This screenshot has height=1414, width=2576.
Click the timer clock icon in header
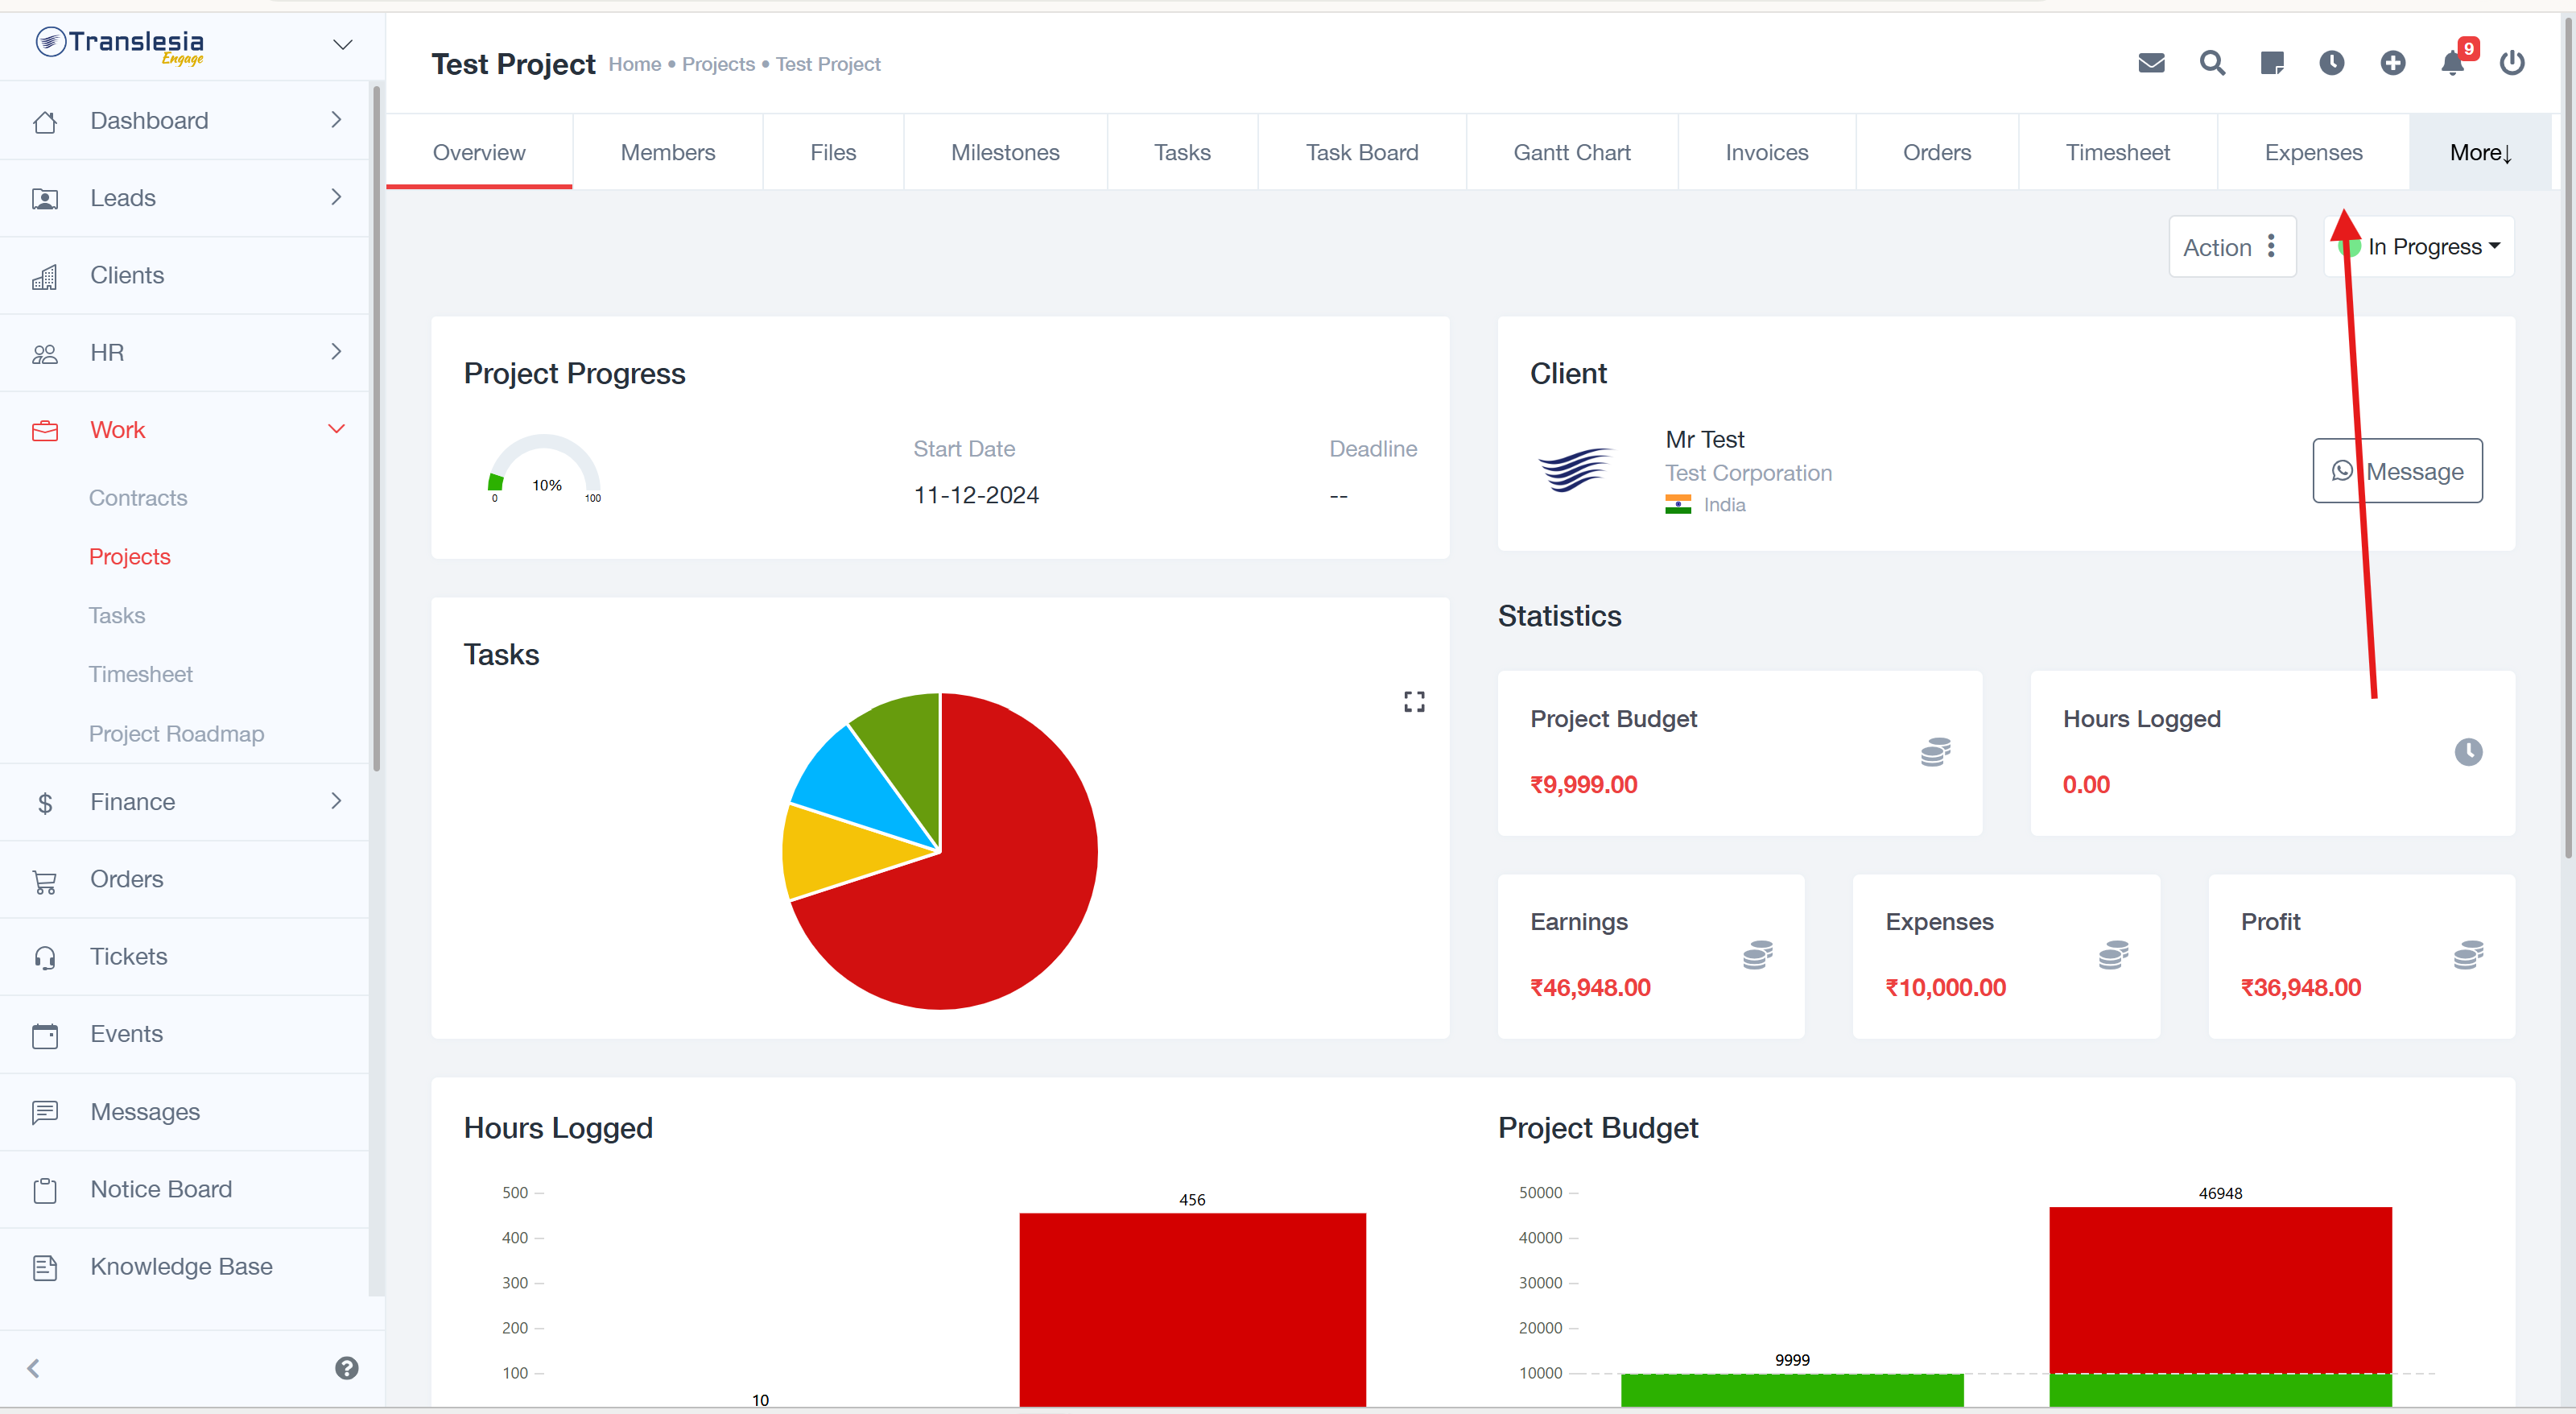2332,64
